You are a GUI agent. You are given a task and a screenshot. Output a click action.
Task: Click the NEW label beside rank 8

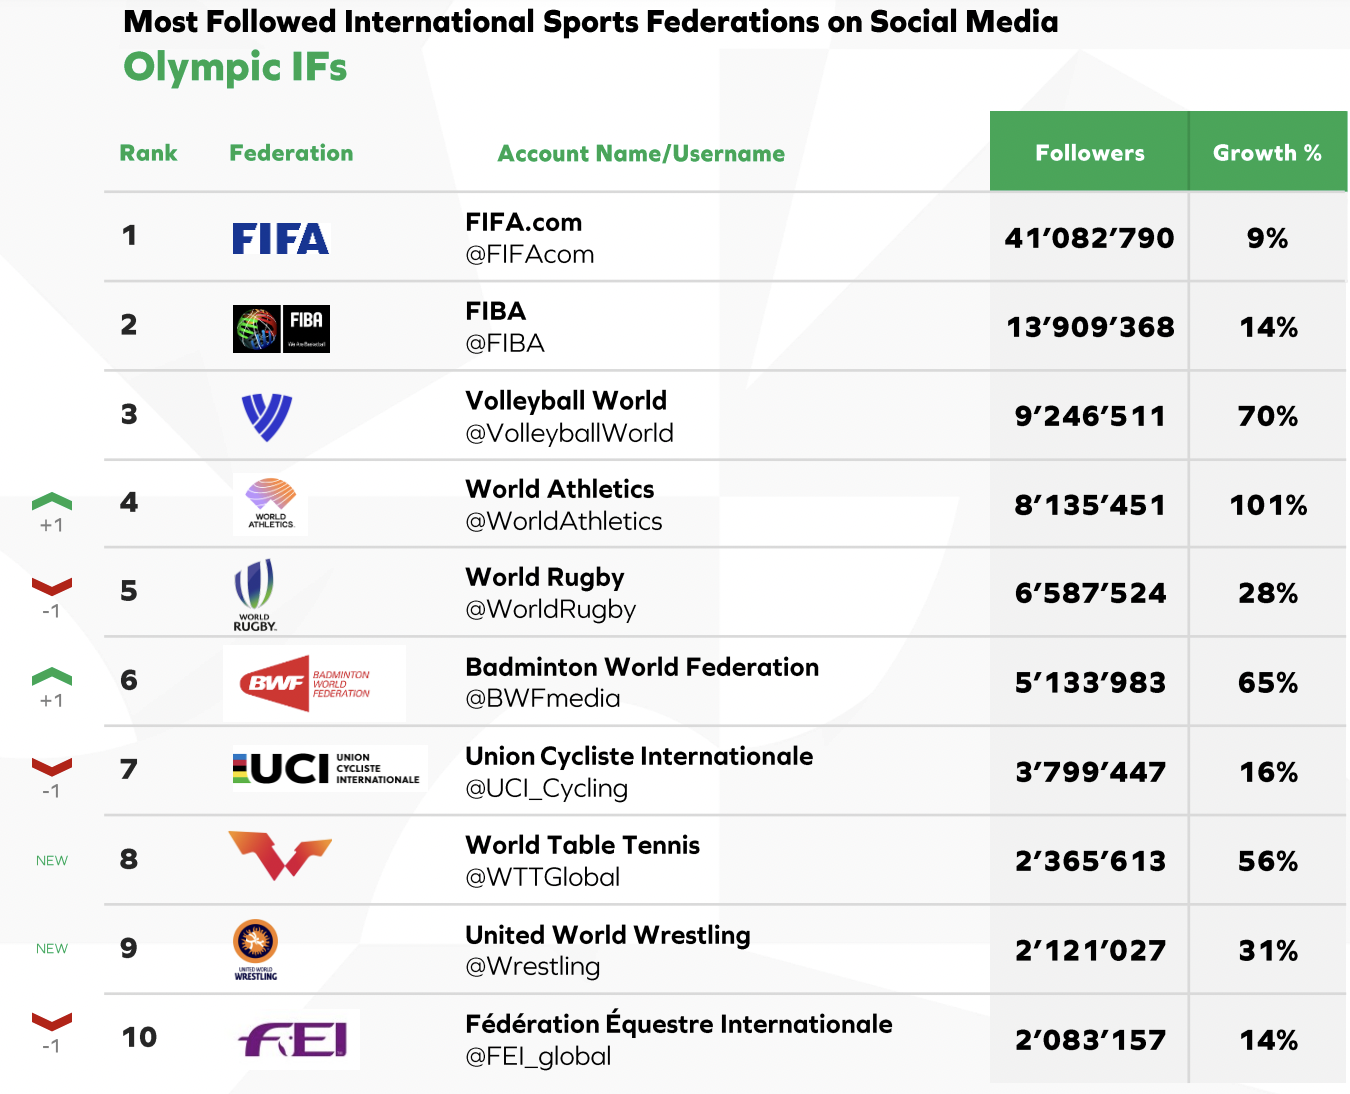point(52,861)
